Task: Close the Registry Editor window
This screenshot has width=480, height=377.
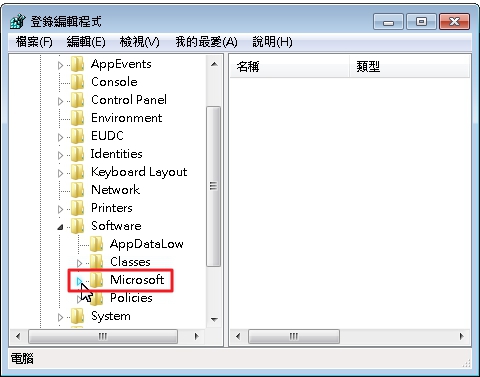Action: (455, 22)
